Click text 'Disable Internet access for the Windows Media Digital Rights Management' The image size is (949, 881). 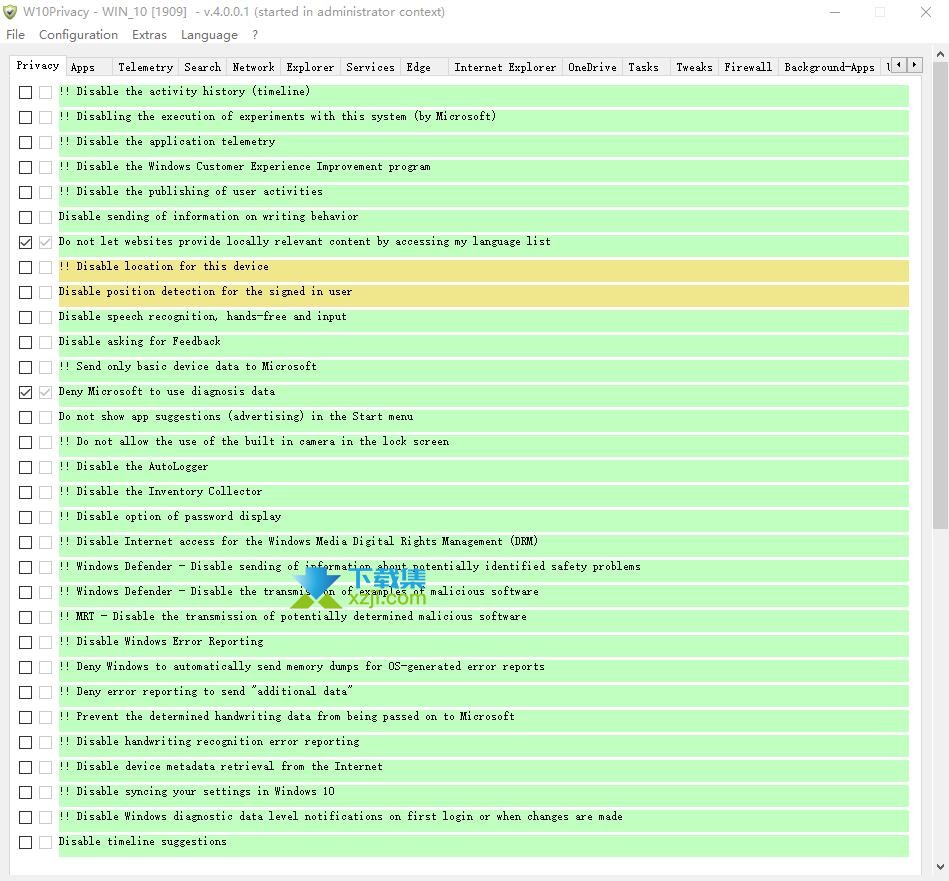tap(289, 541)
